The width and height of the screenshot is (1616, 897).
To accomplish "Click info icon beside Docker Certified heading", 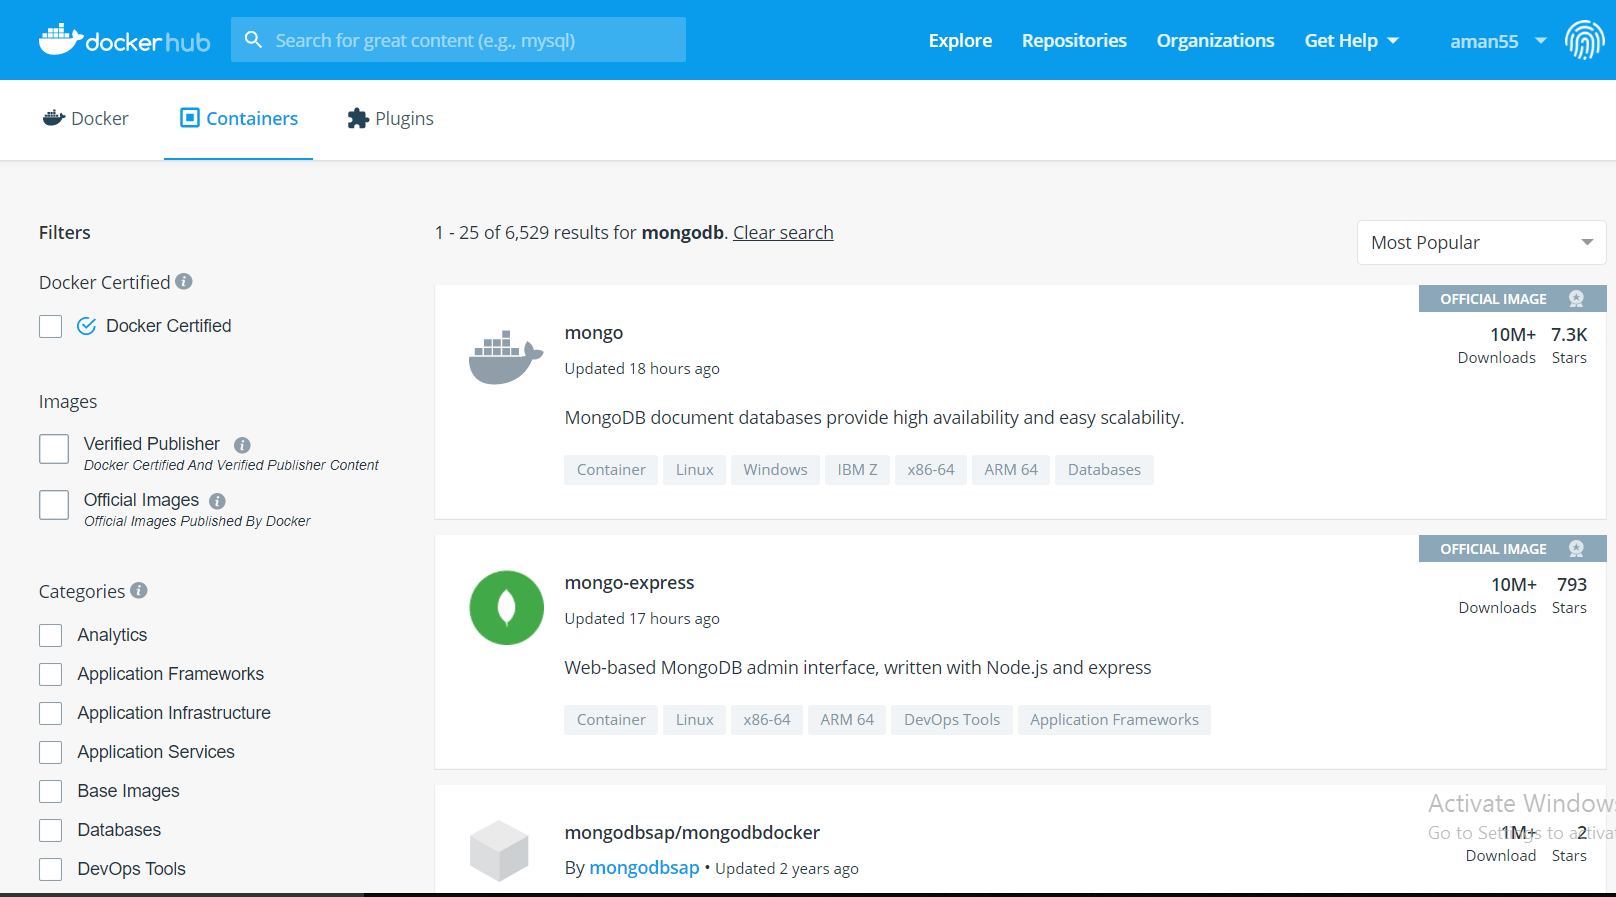I will tap(184, 282).
